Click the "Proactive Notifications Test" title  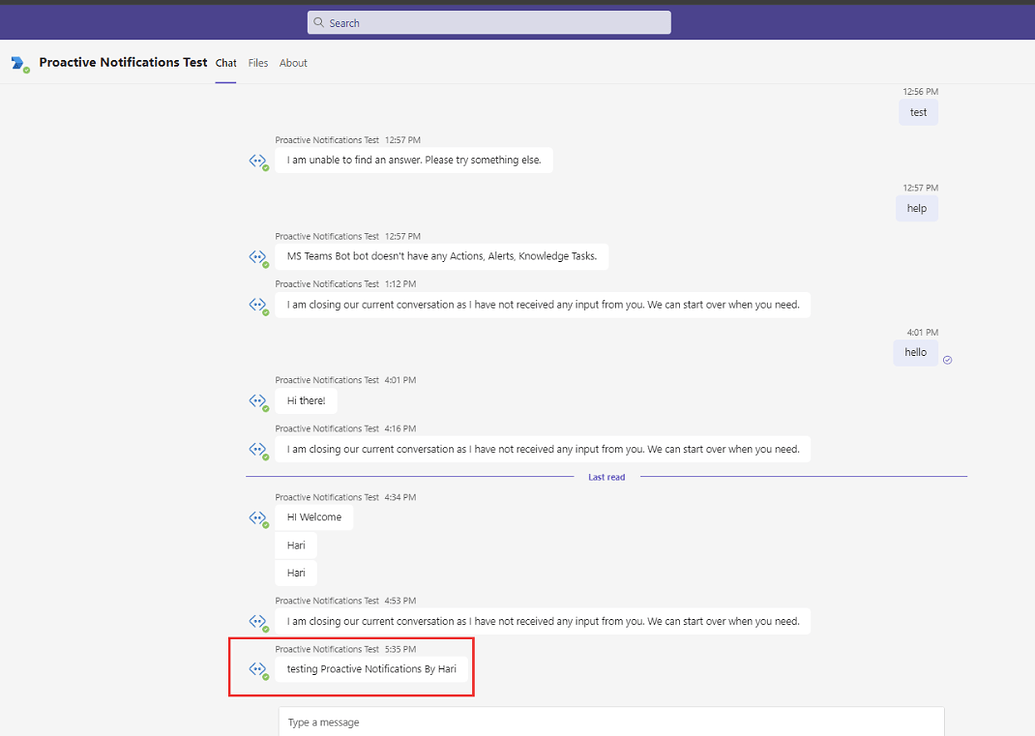pos(123,62)
